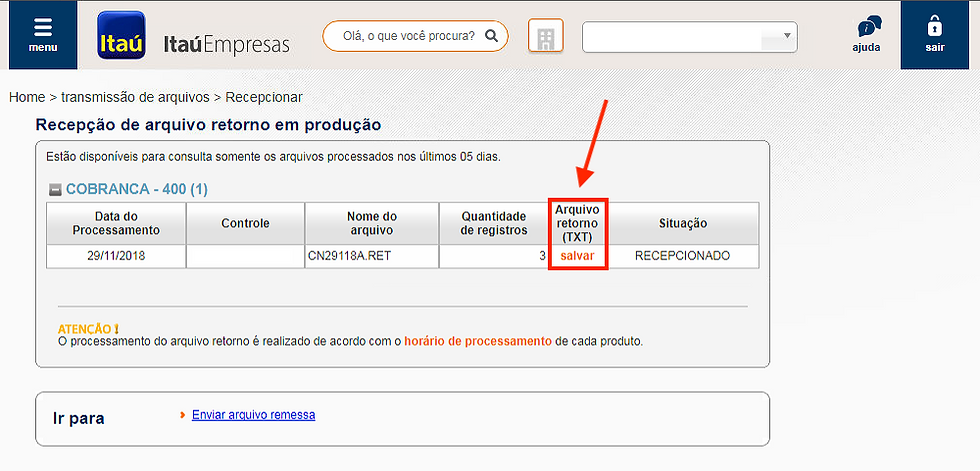980x471 pixels.
Task: Open the horário de processamento link
Action: [478, 342]
